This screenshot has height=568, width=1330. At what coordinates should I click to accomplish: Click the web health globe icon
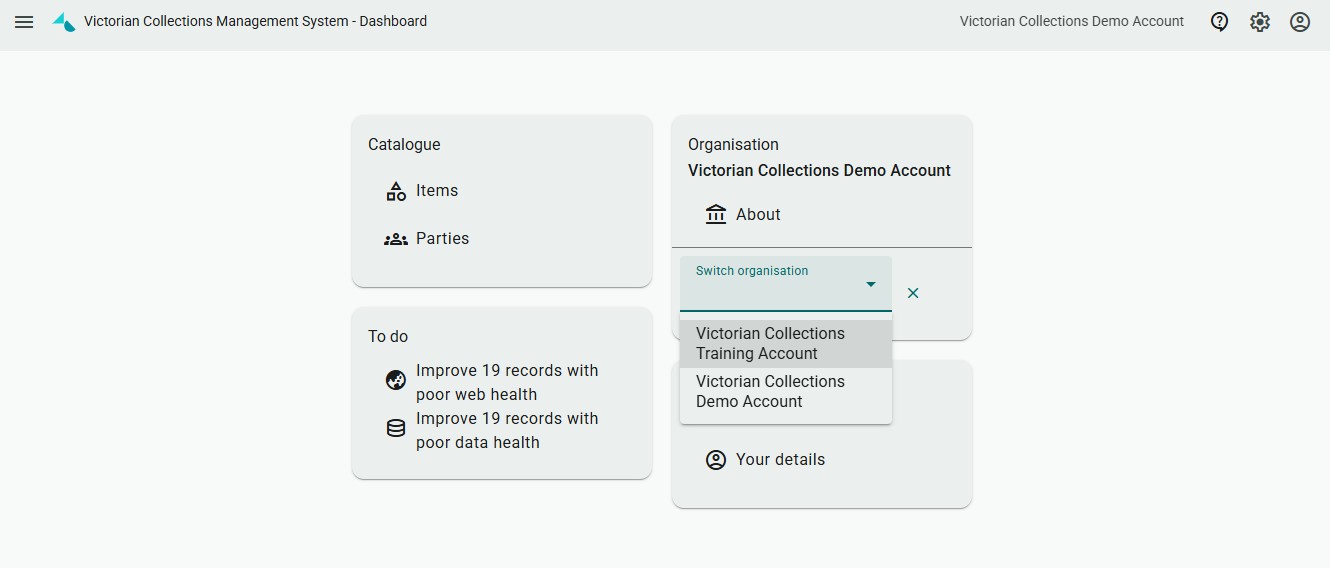(x=396, y=380)
